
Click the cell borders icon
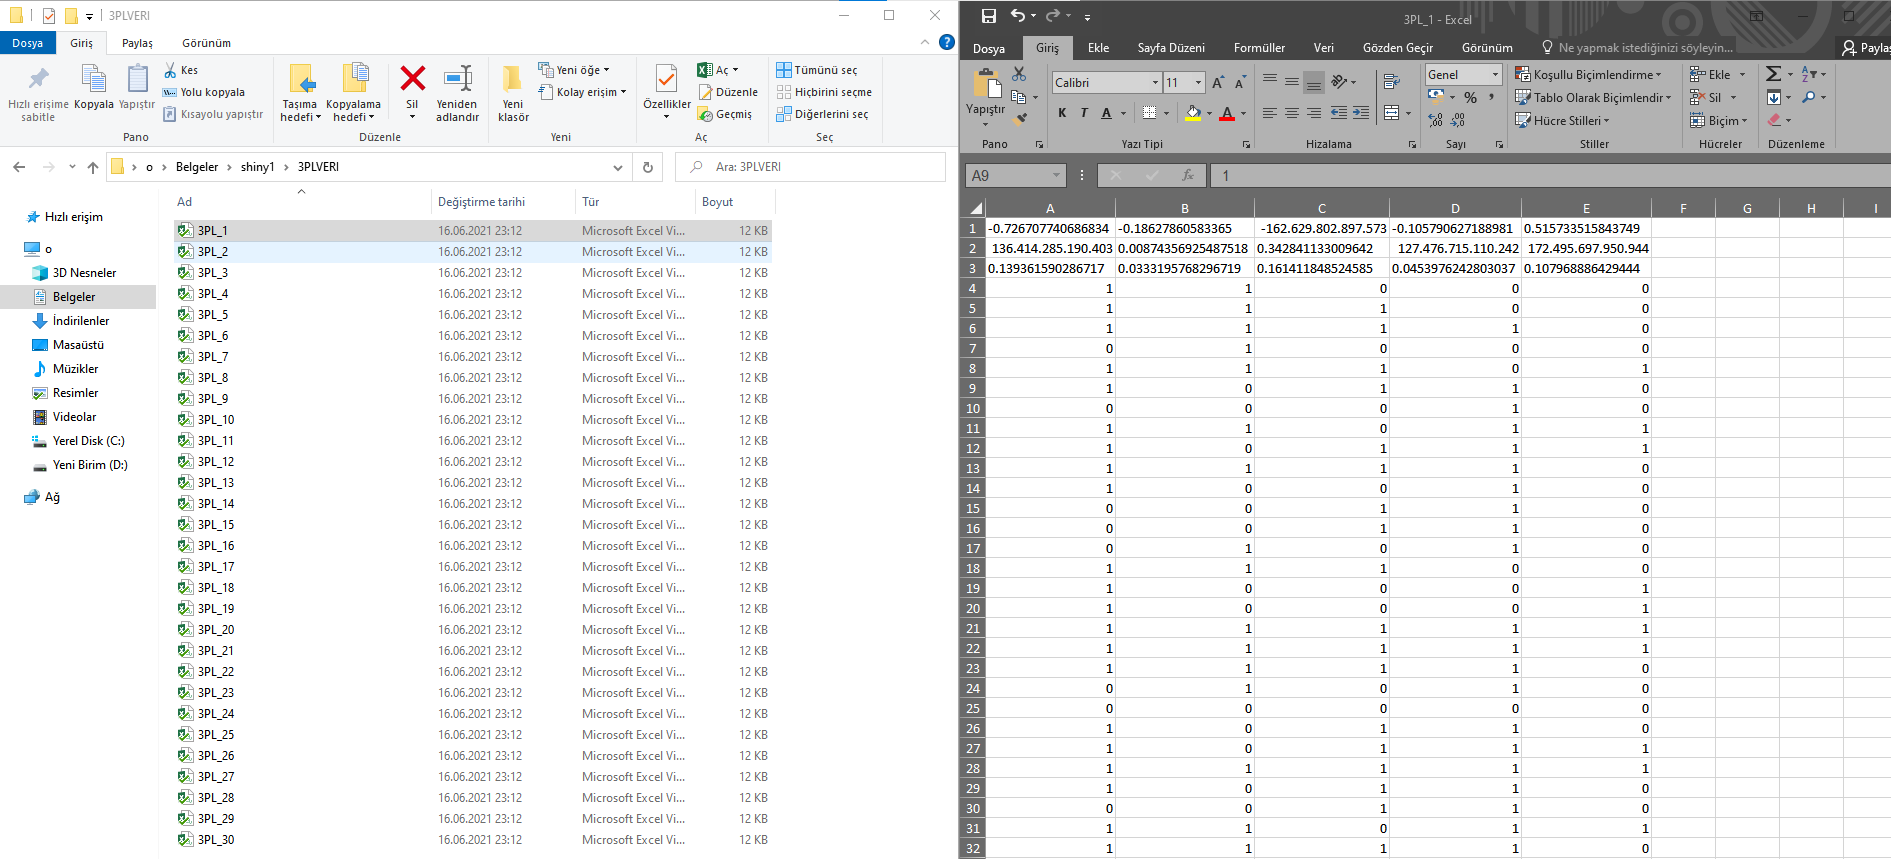1150,113
